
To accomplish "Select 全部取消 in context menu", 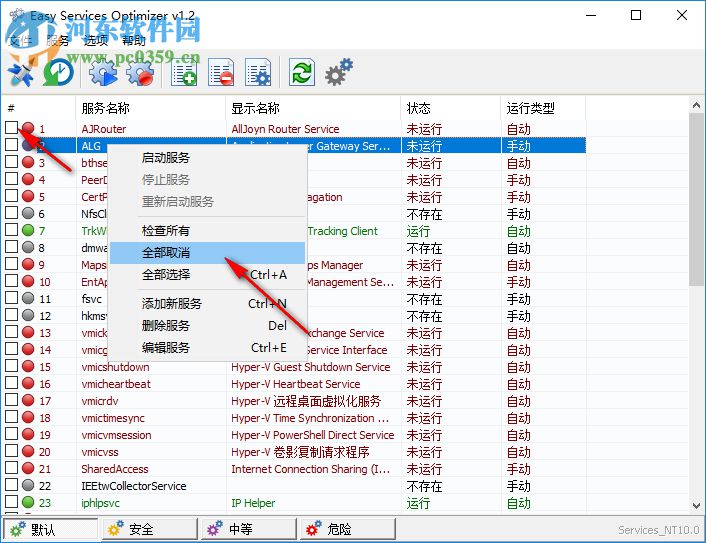I will pos(208,253).
